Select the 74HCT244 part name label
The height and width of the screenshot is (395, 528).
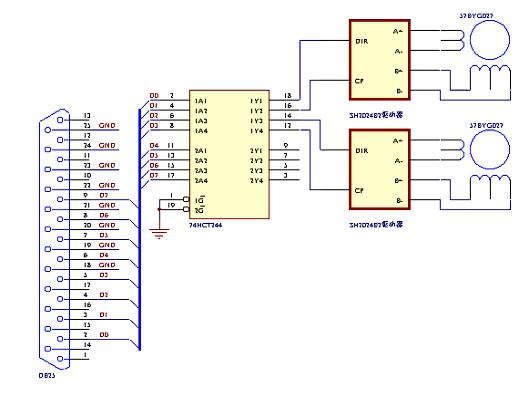pos(205,225)
